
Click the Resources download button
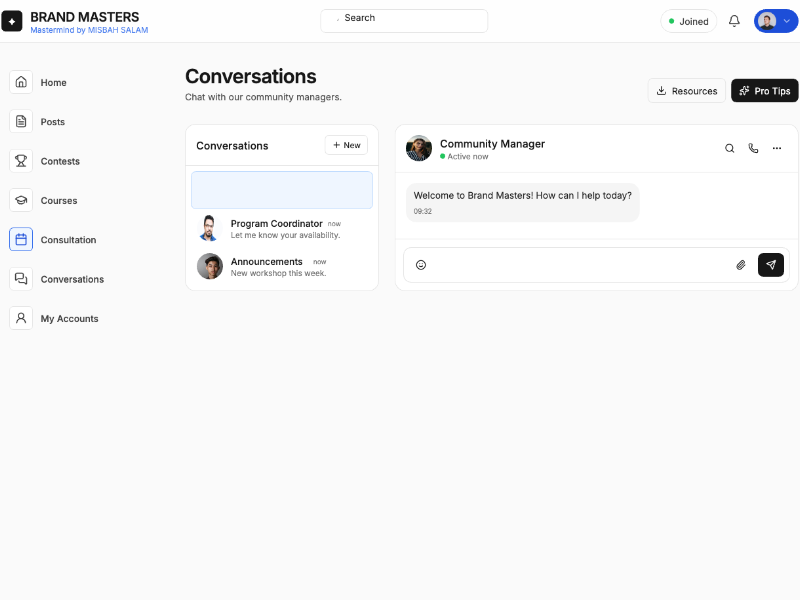686,91
